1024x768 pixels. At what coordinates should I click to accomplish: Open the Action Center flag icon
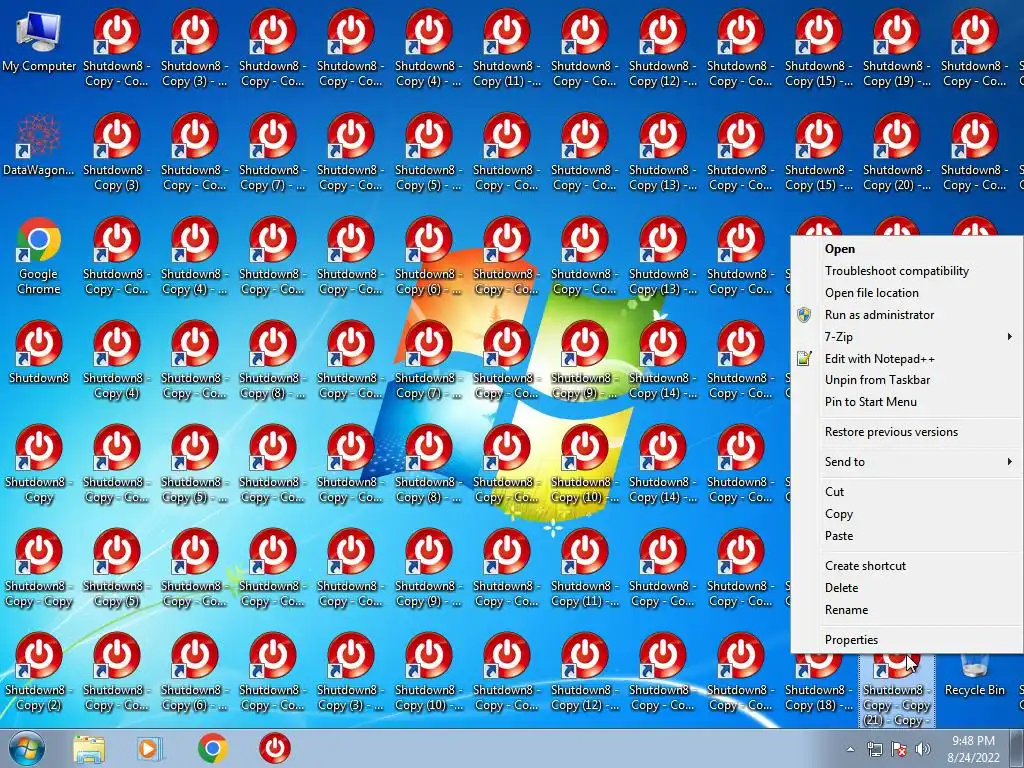click(899, 749)
